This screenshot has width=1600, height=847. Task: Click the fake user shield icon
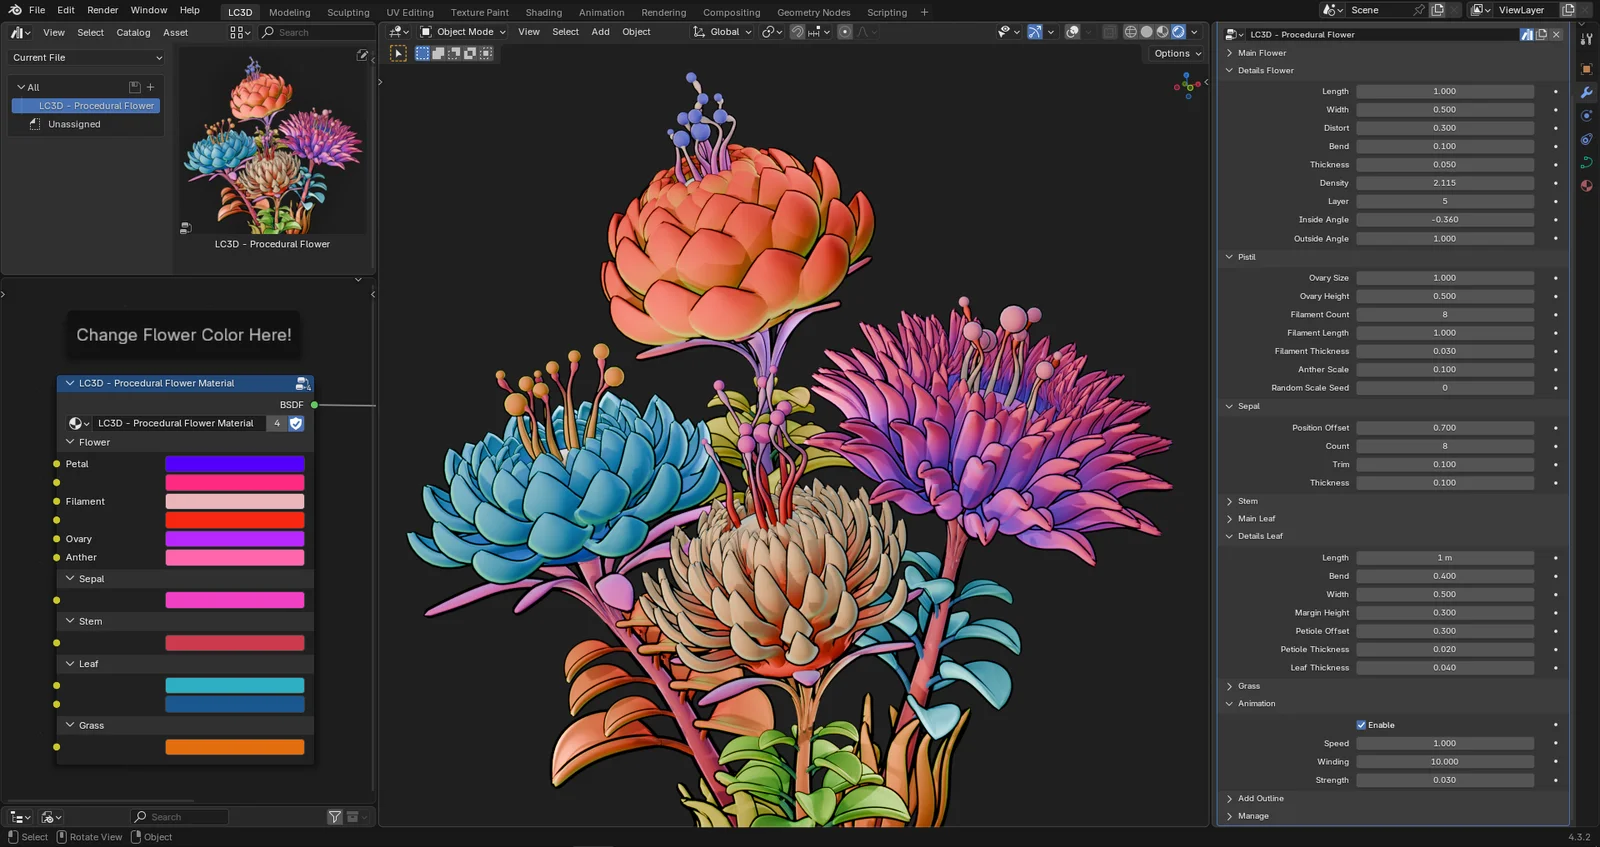pyautogui.click(x=296, y=423)
